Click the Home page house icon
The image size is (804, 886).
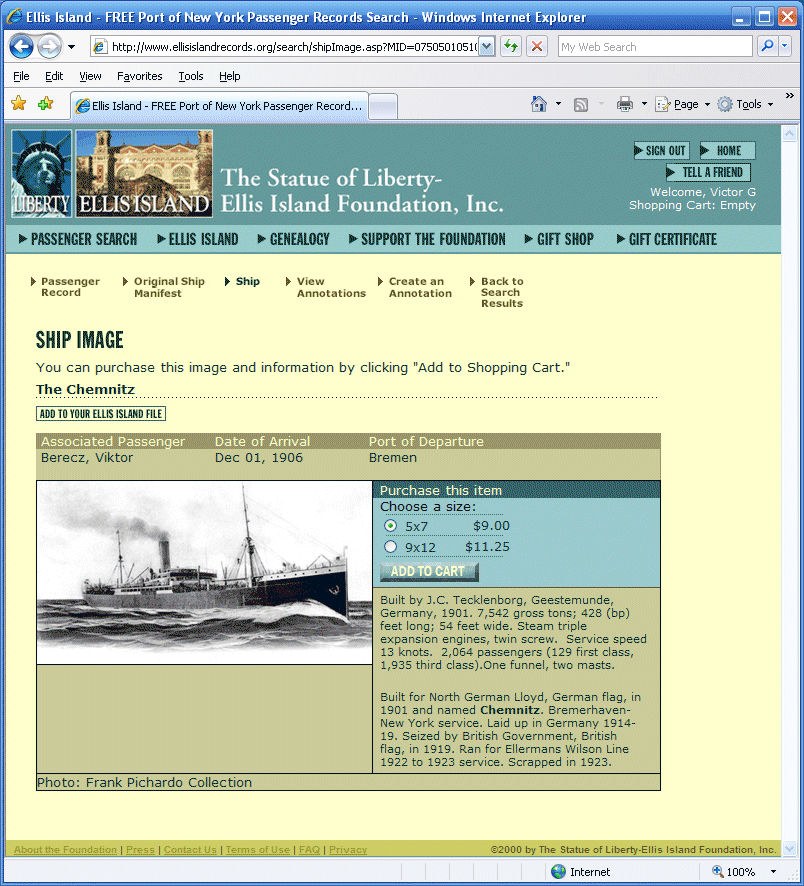coord(539,104)
